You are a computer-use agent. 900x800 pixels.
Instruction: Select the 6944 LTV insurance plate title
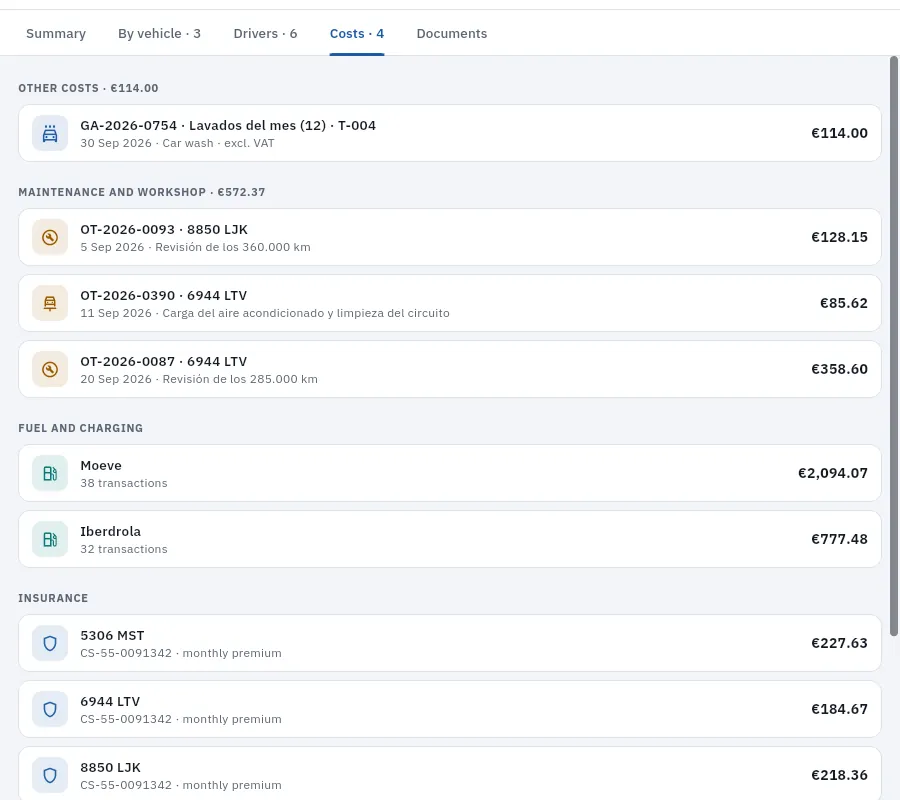(110, 701)
